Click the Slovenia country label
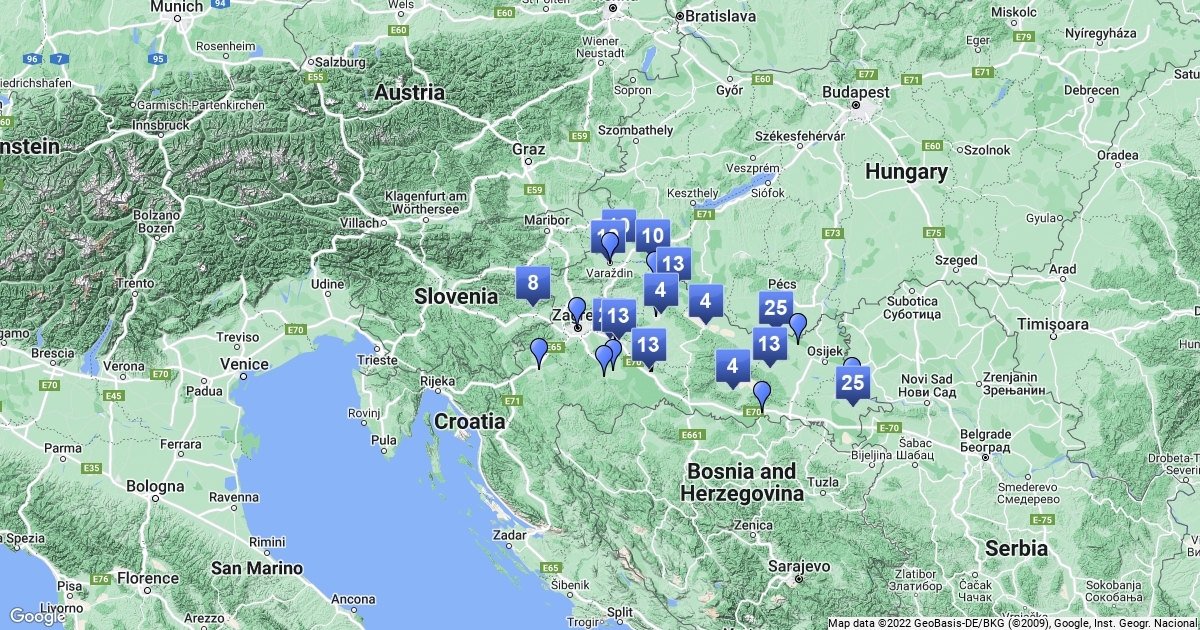This screenshot has height=630, width=1200. point(456,296)
